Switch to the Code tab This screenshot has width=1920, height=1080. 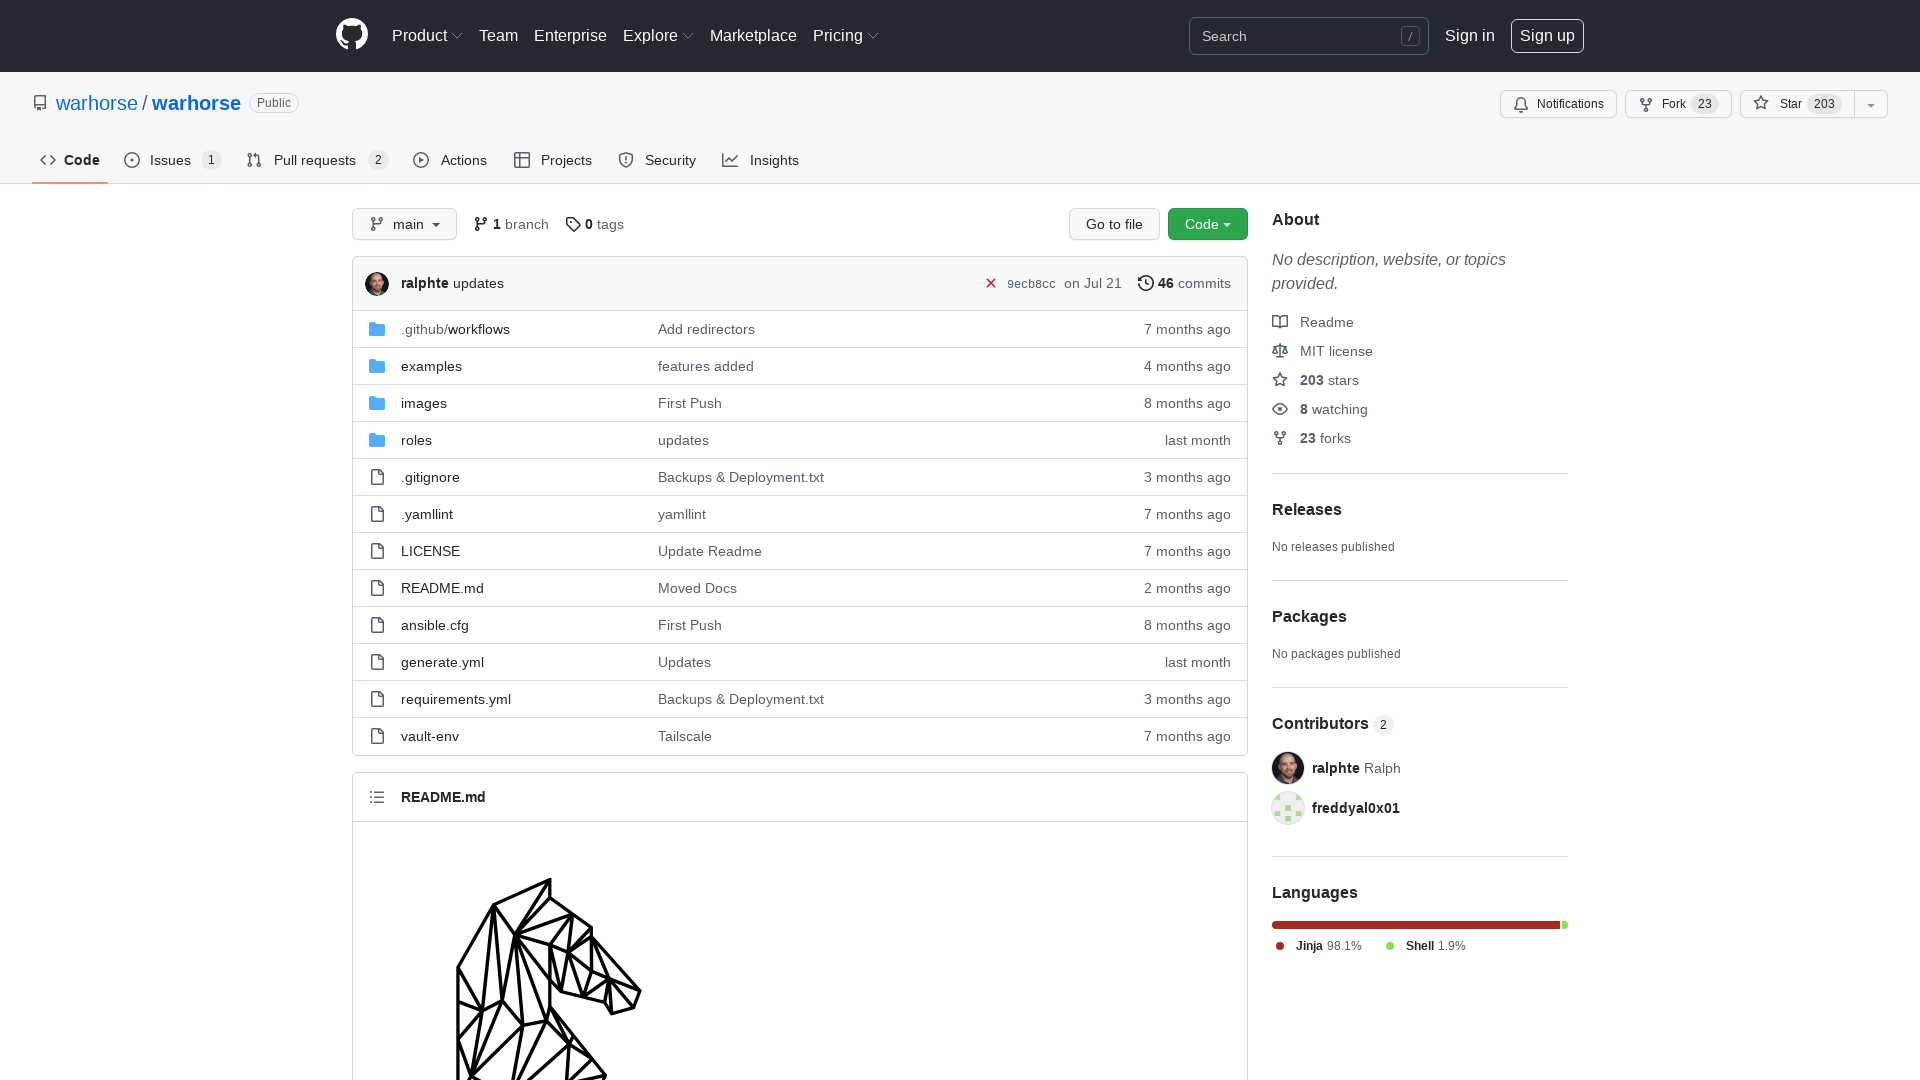click(70, 160)
